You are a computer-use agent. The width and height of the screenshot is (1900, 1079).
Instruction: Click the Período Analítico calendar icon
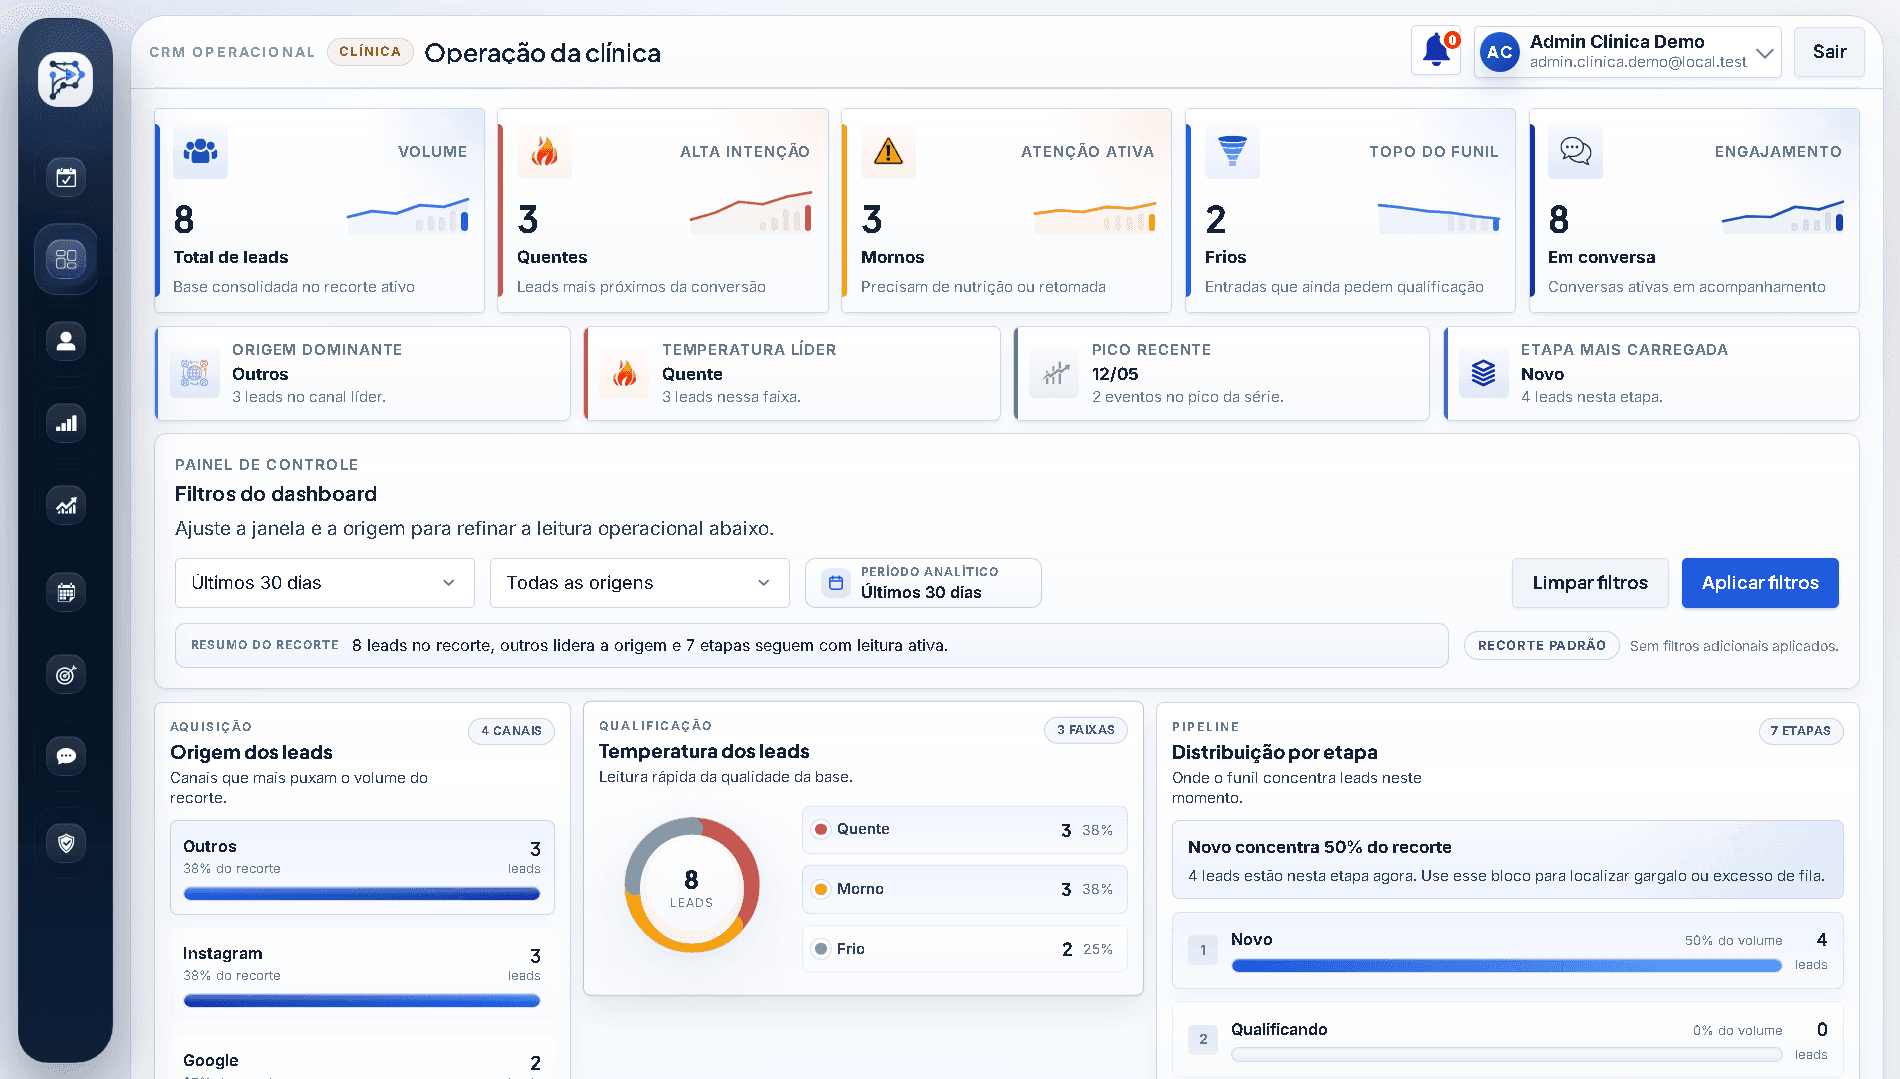836,583
